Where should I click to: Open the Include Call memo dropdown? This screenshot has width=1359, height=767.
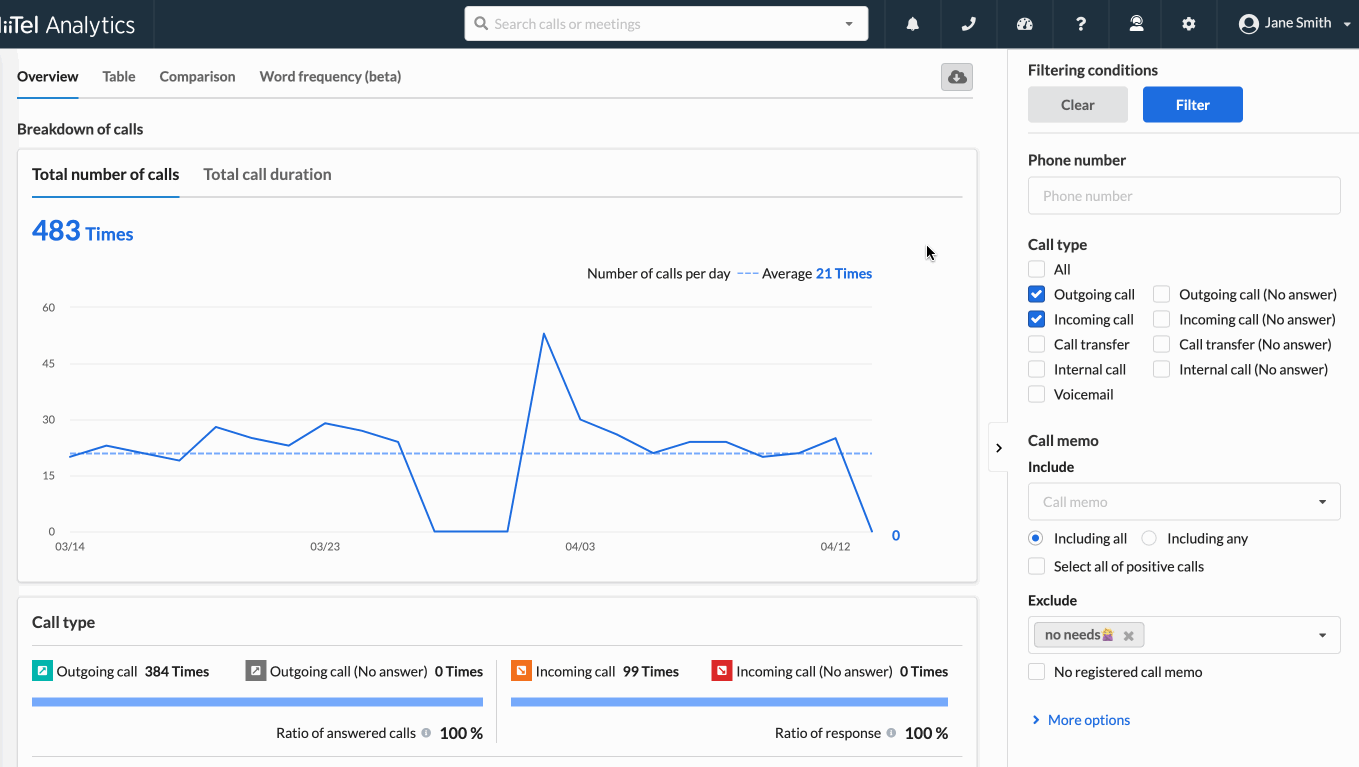1184,502
